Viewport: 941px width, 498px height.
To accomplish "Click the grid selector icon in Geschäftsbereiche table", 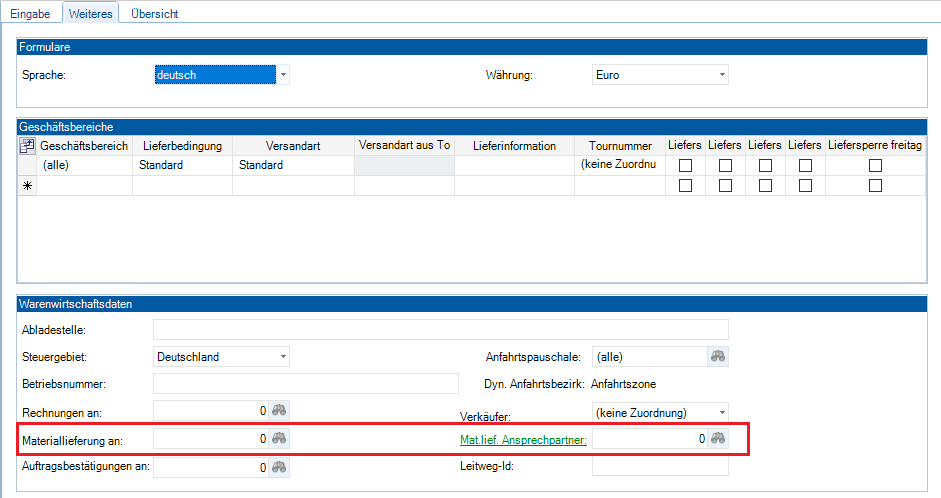I will point(27,146).
